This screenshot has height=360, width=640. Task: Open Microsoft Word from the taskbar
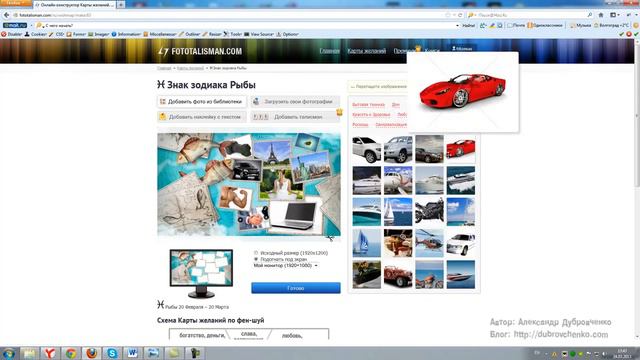coord(133,353)
